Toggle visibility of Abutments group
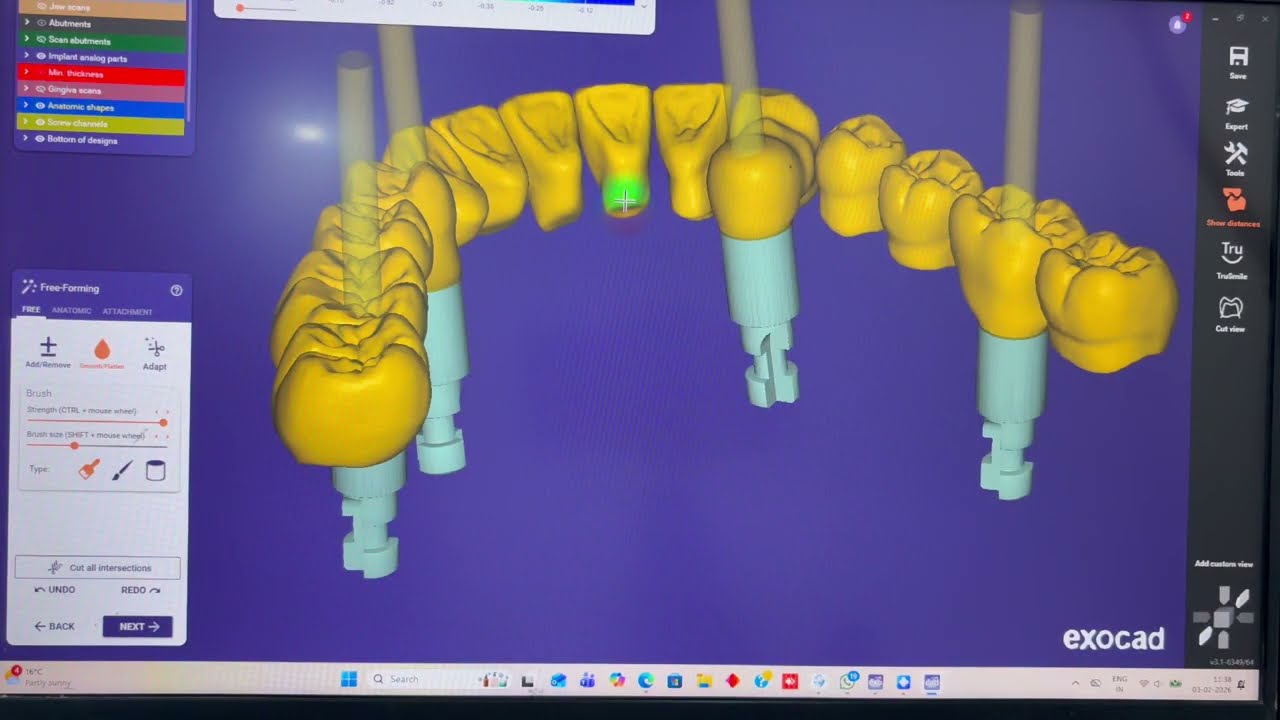Image resolution: width=1280 pixels, height=720 pixels. click(x=41, y=23)
